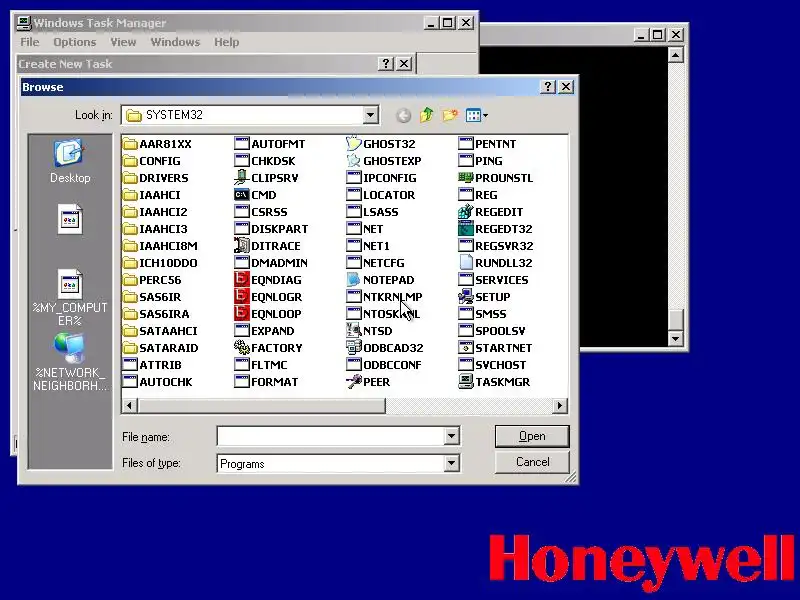This screenshot has width=800, height=600.
Task: Open the Windows menu in Task Manager
Action: 175,42
